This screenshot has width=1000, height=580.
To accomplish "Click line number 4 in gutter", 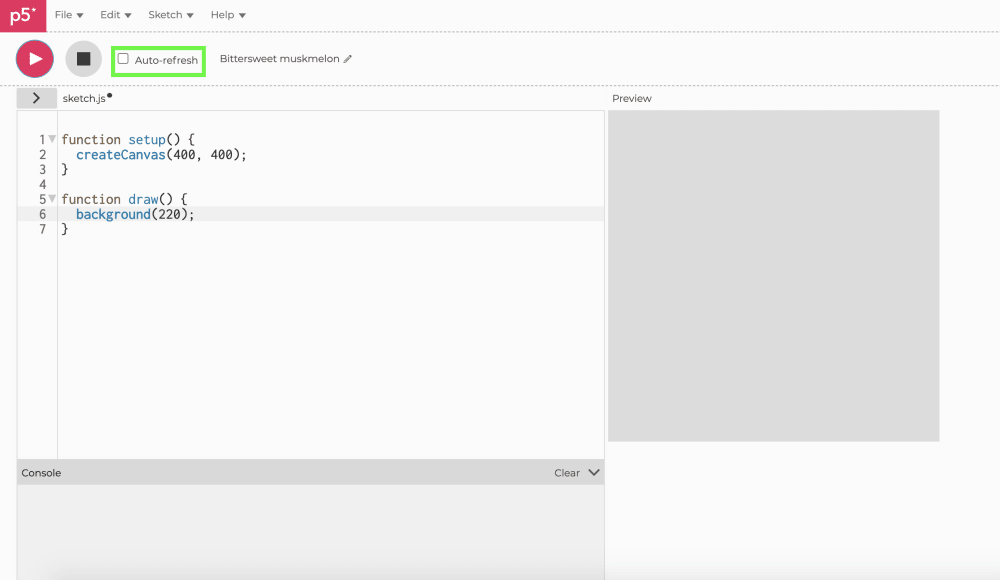I will click(43, 184).
